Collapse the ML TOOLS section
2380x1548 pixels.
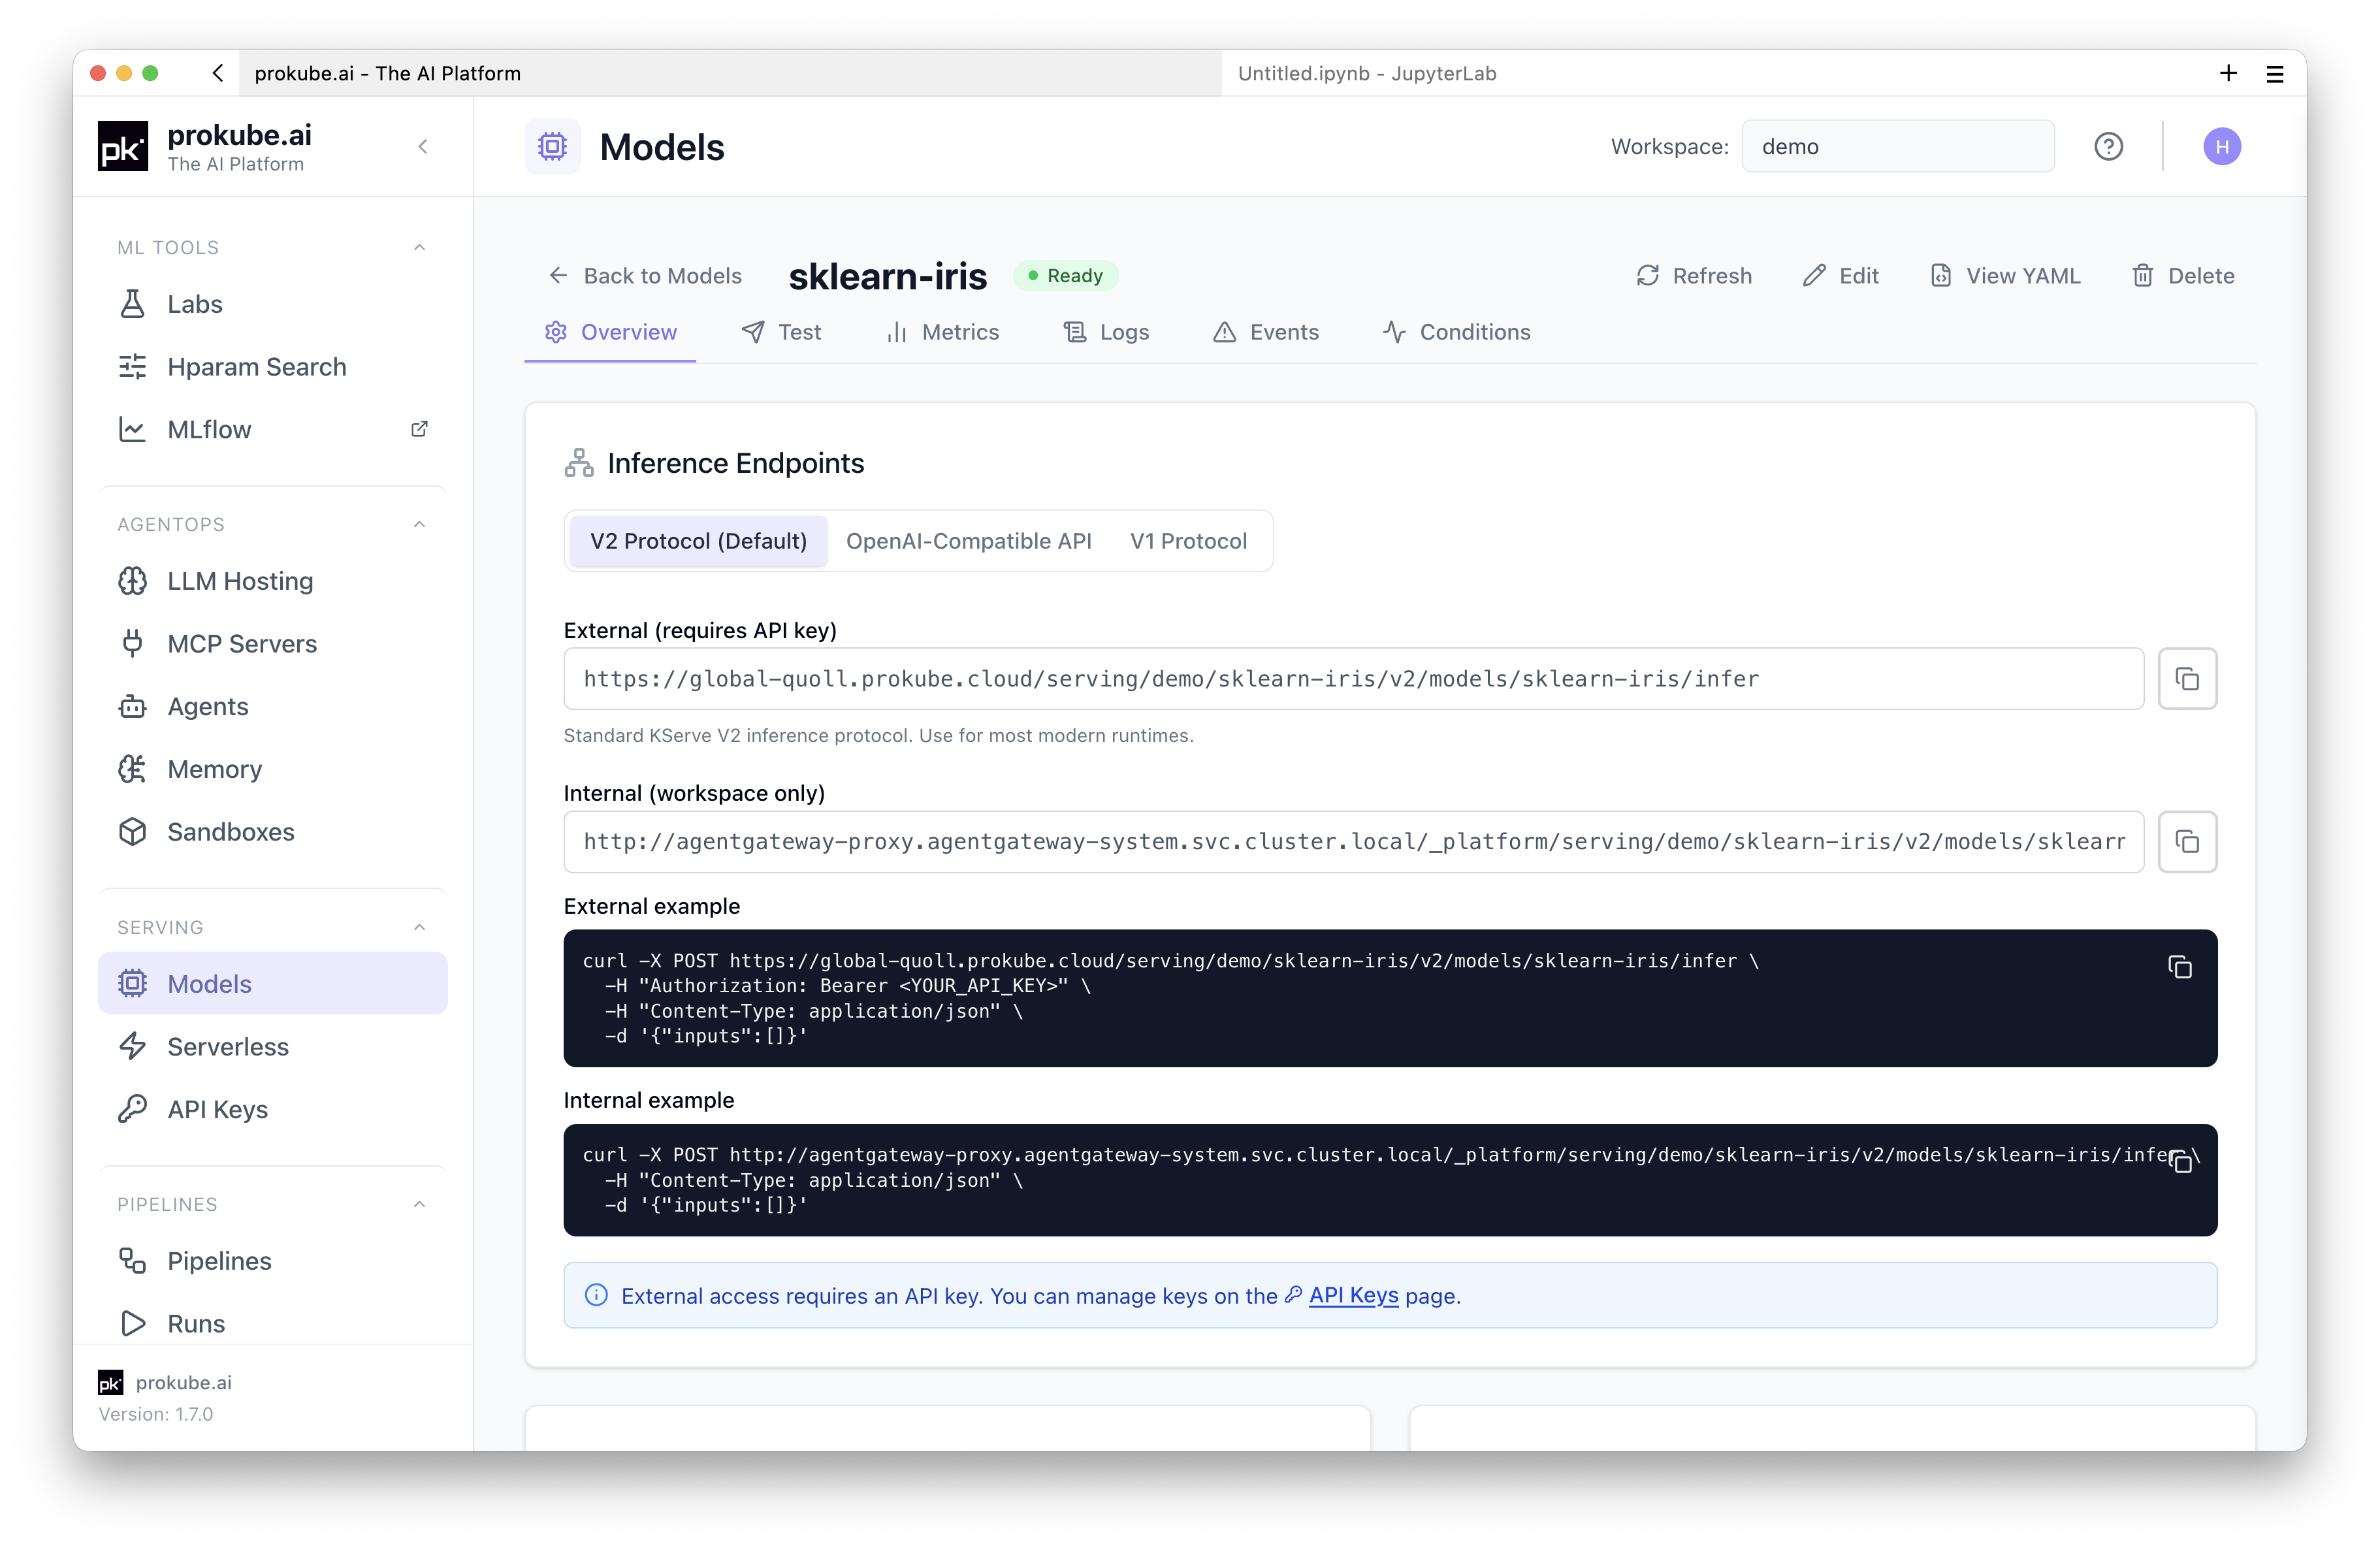coord(420,248)
